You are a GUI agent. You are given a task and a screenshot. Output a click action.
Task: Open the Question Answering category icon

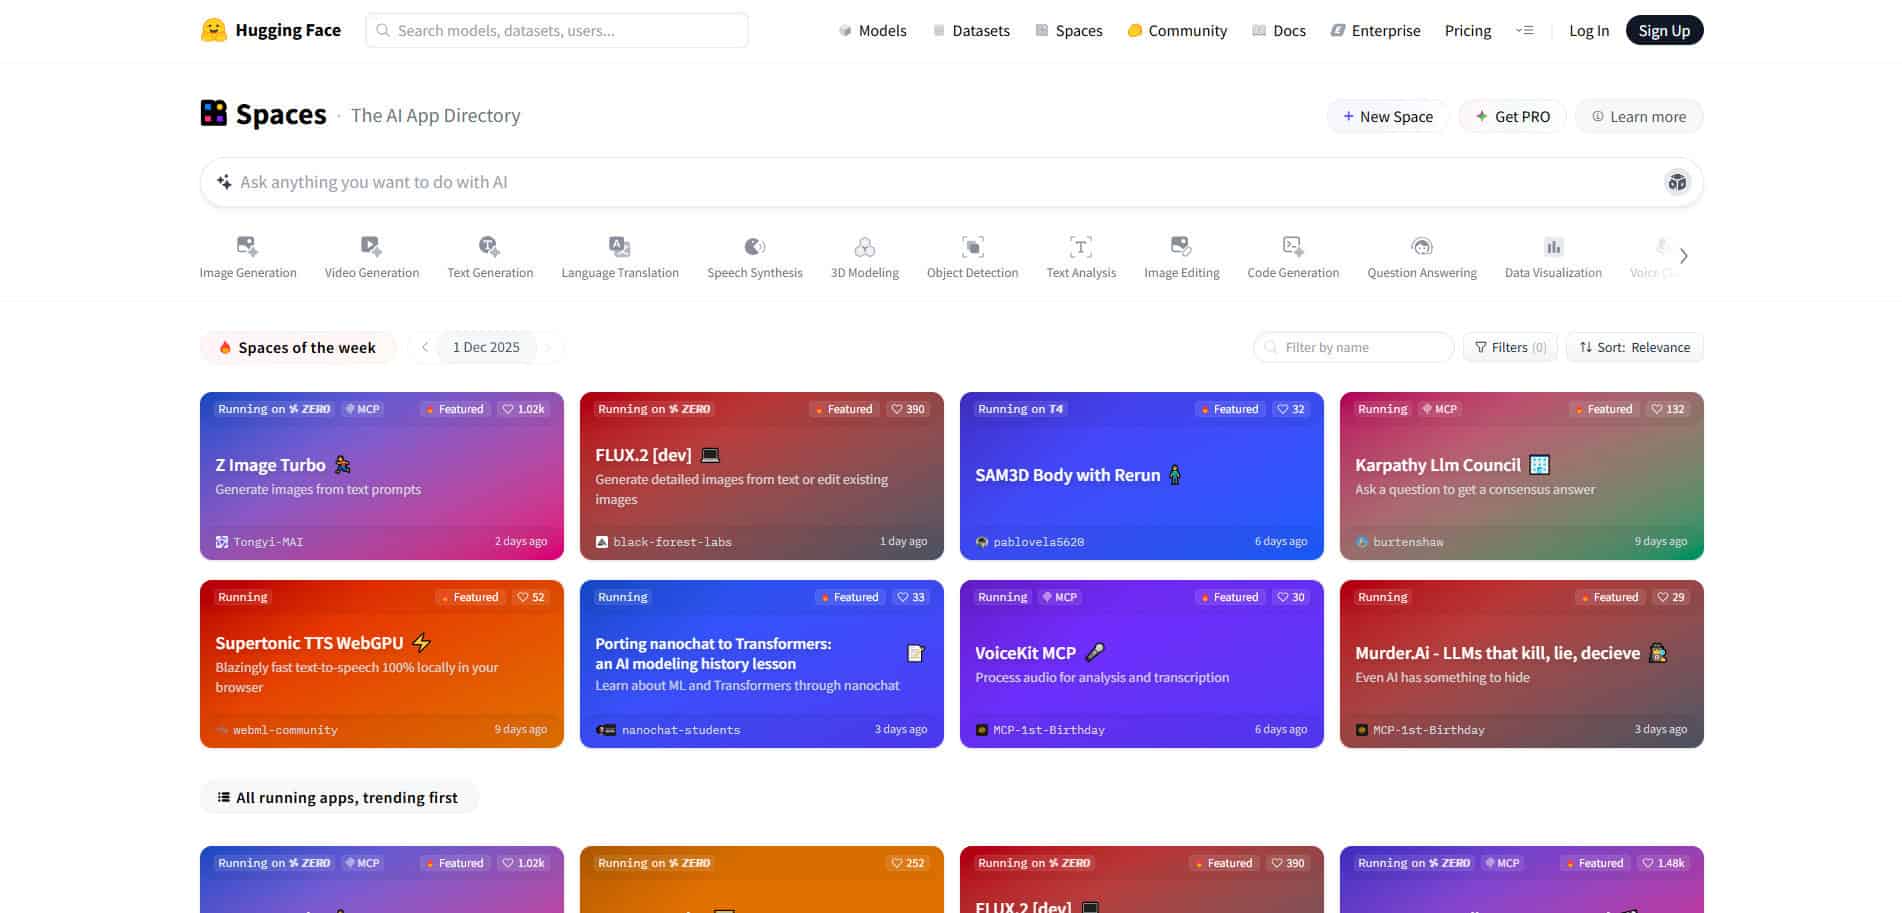point(1422,246)
